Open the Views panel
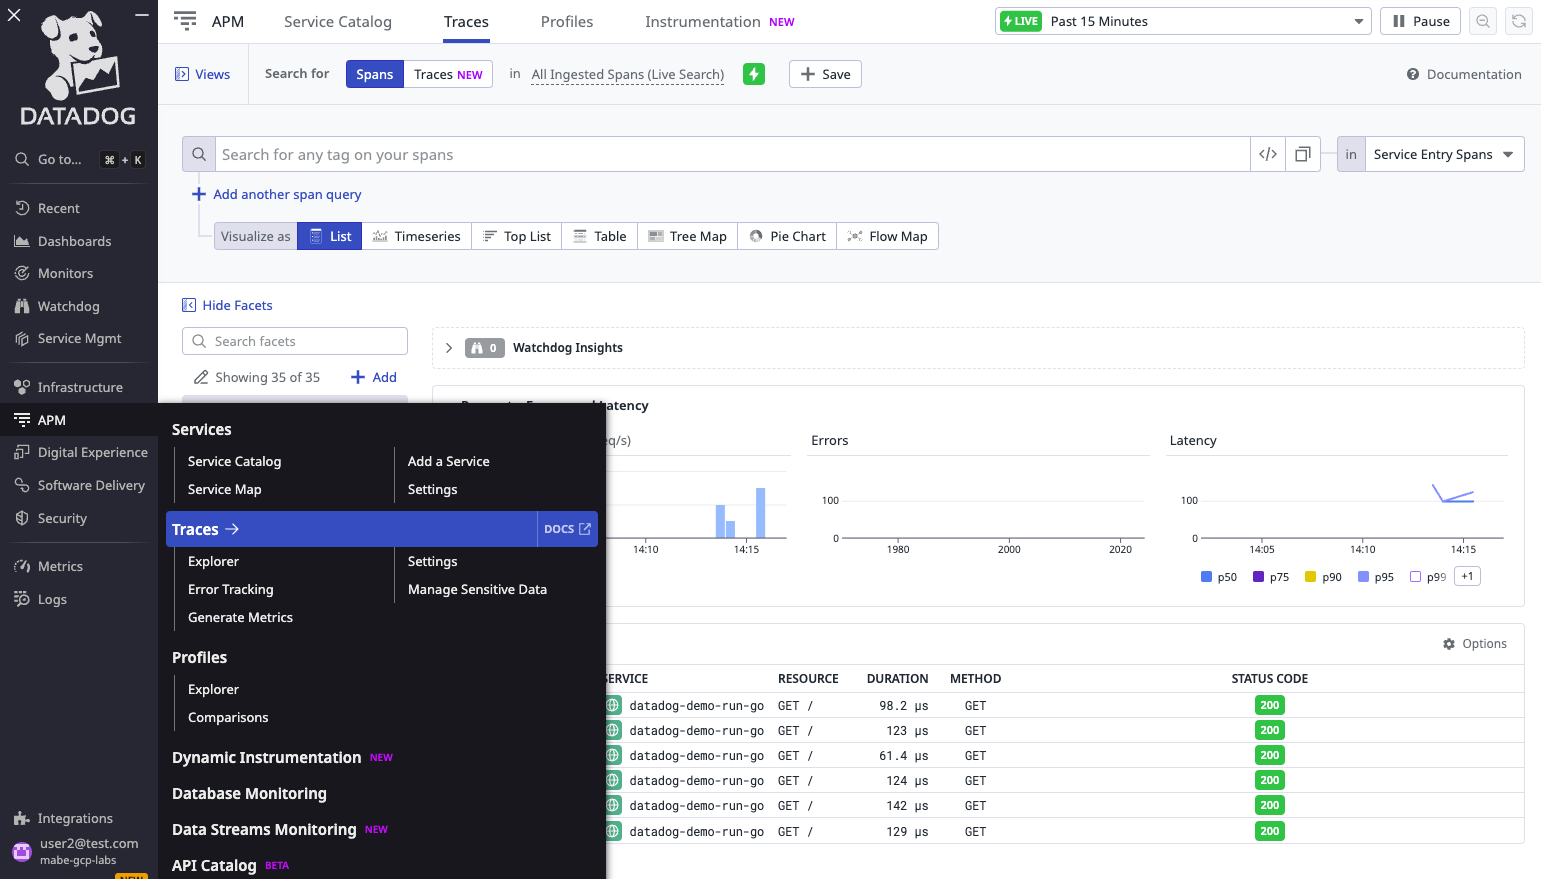Screen dimensions: 1541x879 coord(203,74)
